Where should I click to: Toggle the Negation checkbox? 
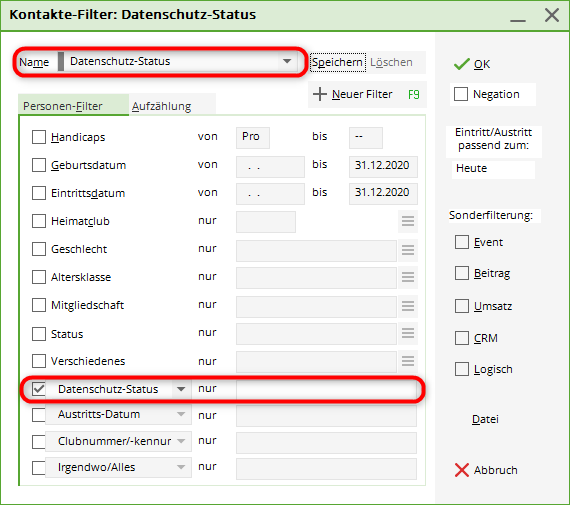pyautogui.click(x=461, y=94)
